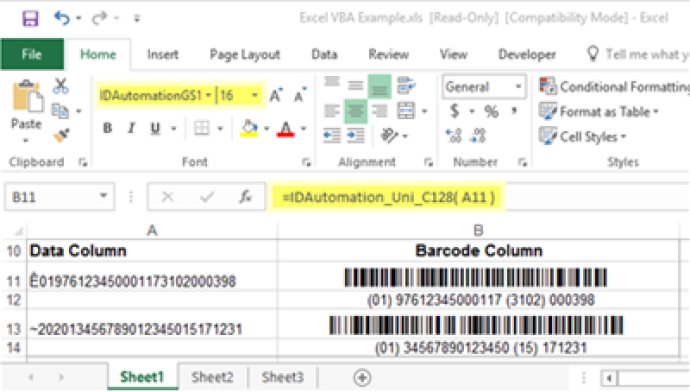Select the Format Painter brush icon
Viewport: 690px width, 392px height.
[x=61, y=136]
